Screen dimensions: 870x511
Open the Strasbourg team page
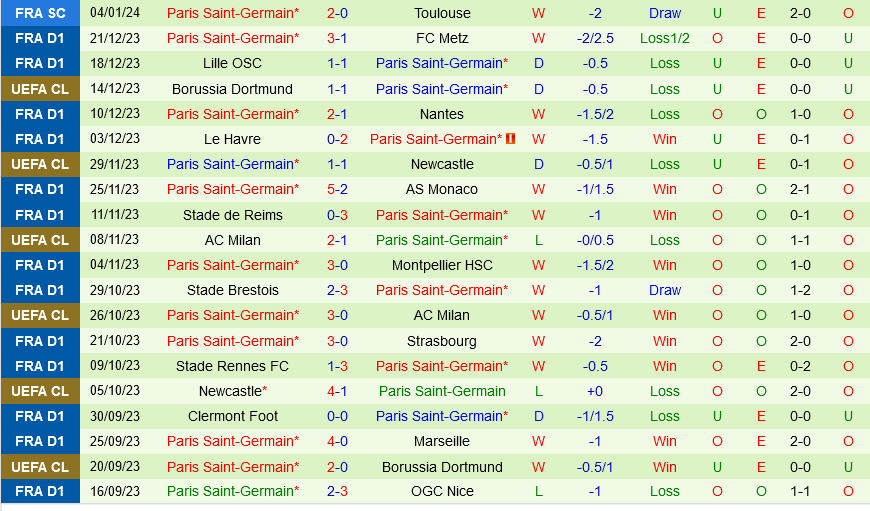[x=442, y=341]
